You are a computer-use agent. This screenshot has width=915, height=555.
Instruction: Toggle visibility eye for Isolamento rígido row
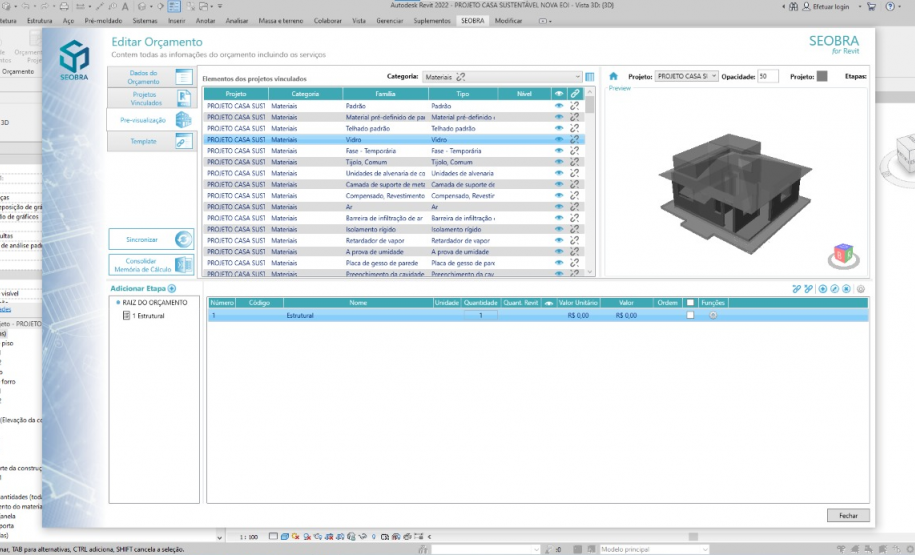pyautogui.click(x=558, y=229)
